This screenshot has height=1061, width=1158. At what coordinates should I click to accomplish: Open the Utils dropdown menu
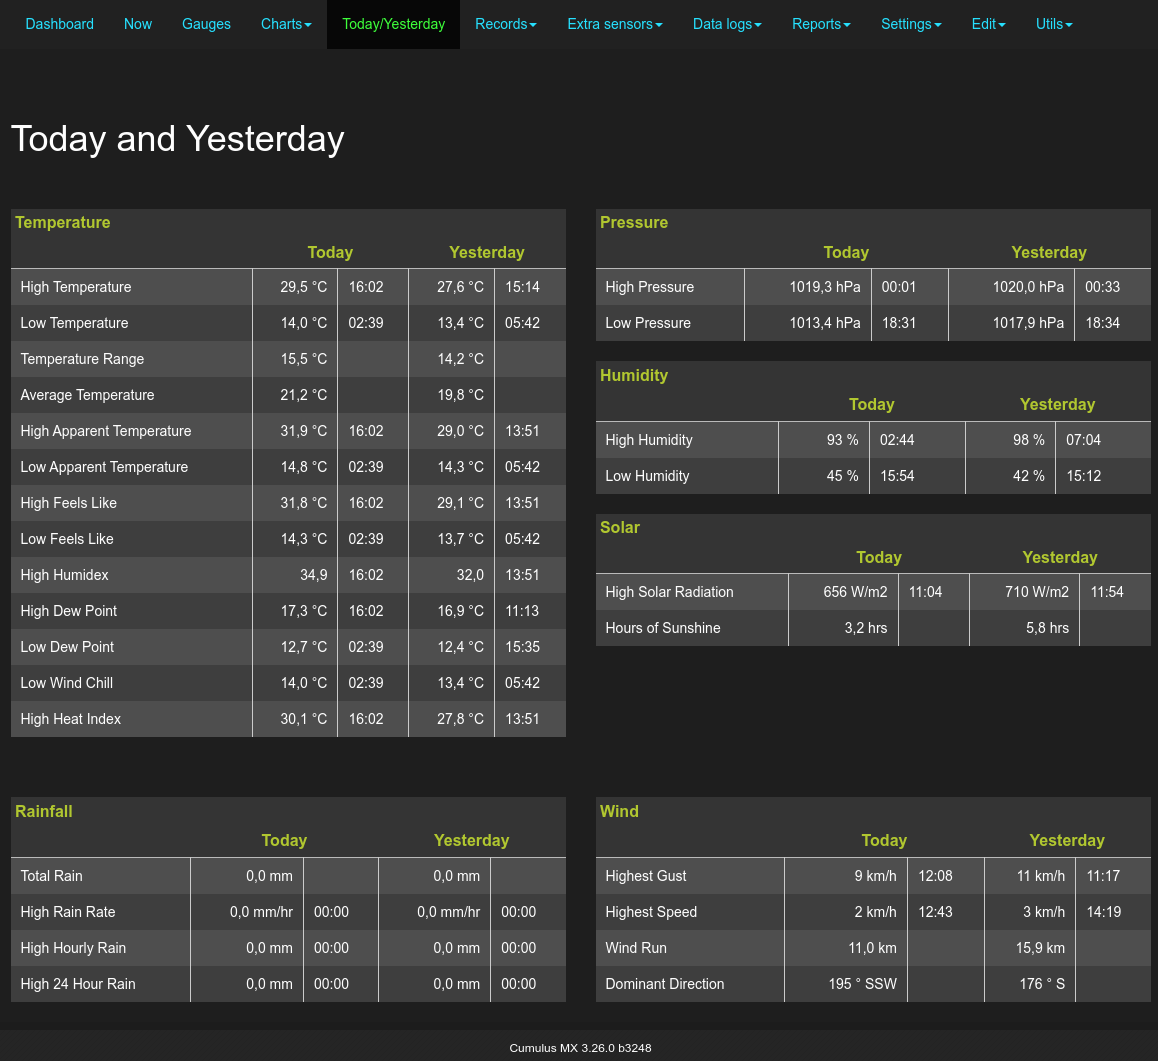point(1054,24)
